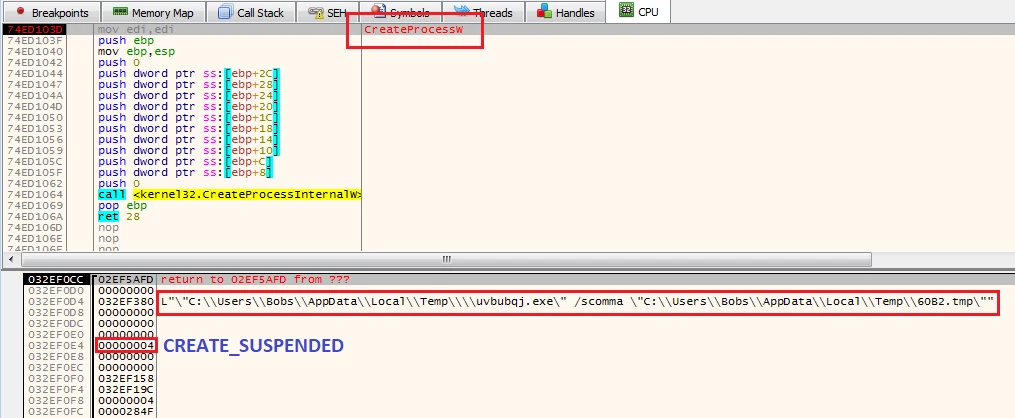Select the 'ret 28' instruction

click(x=118, y=217)
